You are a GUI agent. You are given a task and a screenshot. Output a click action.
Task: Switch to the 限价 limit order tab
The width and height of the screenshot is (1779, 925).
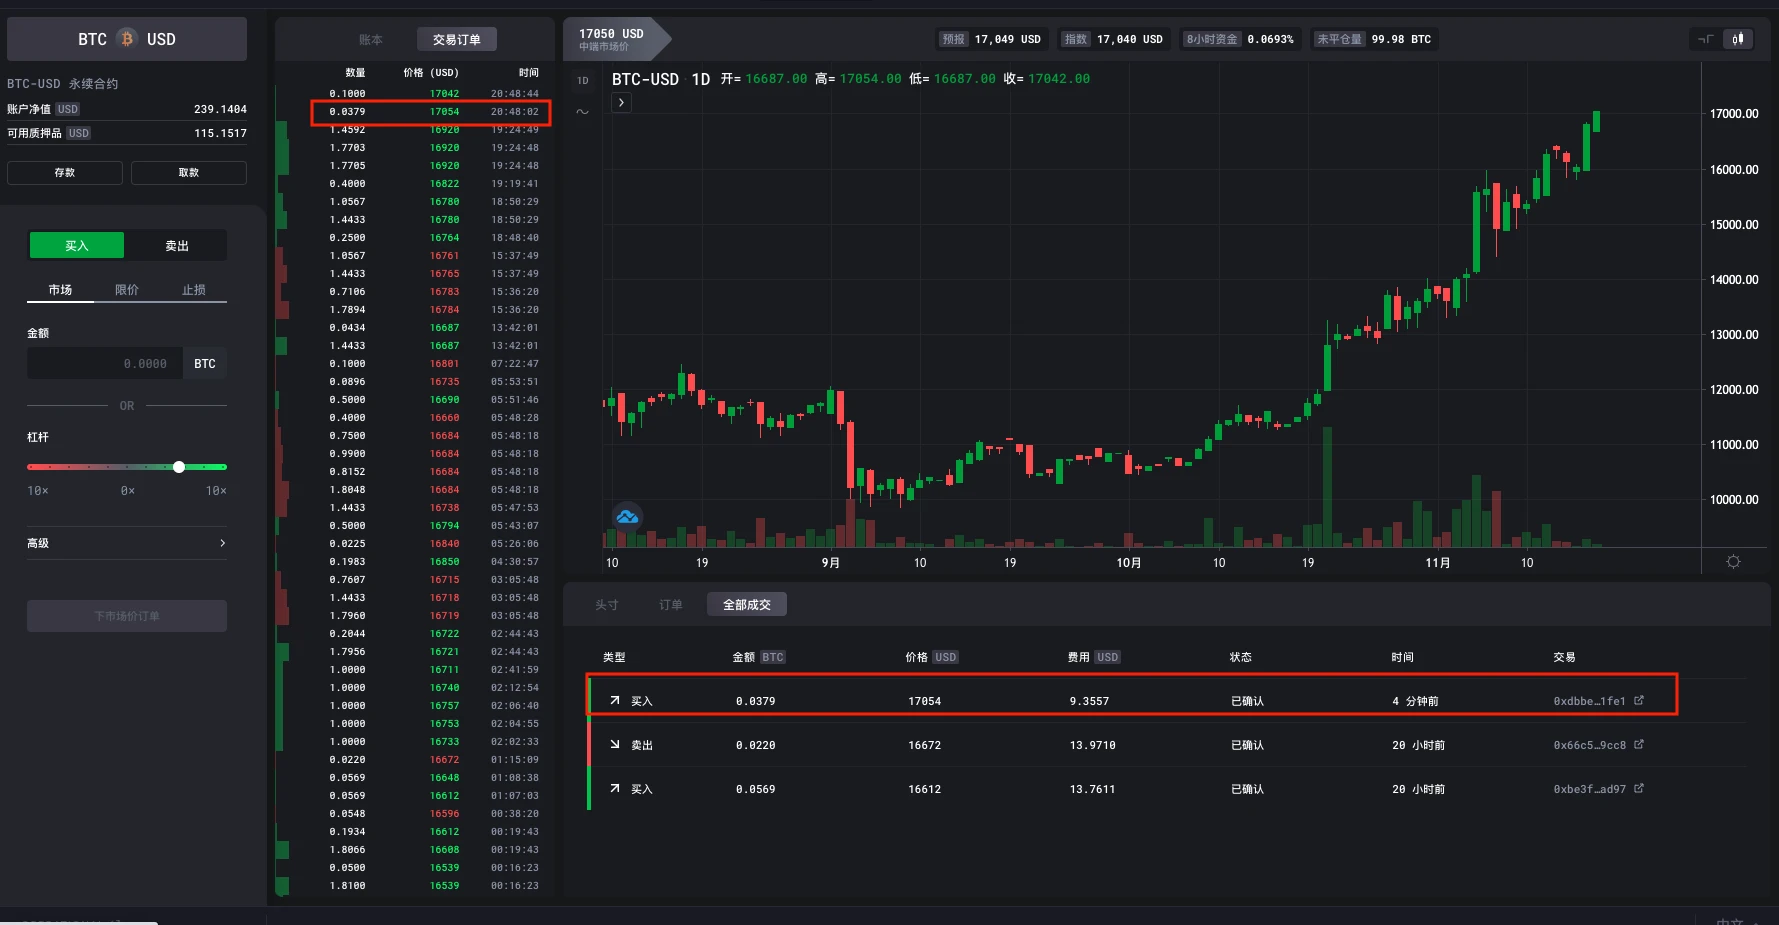pos(127,290)
